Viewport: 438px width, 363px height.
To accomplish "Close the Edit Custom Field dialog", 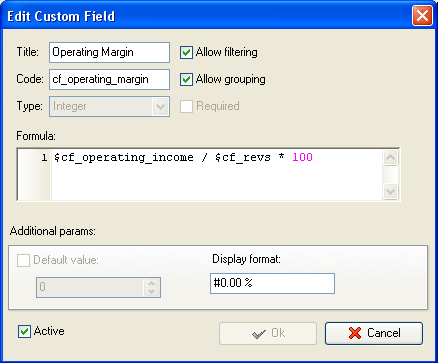I will tap(422, 16).
